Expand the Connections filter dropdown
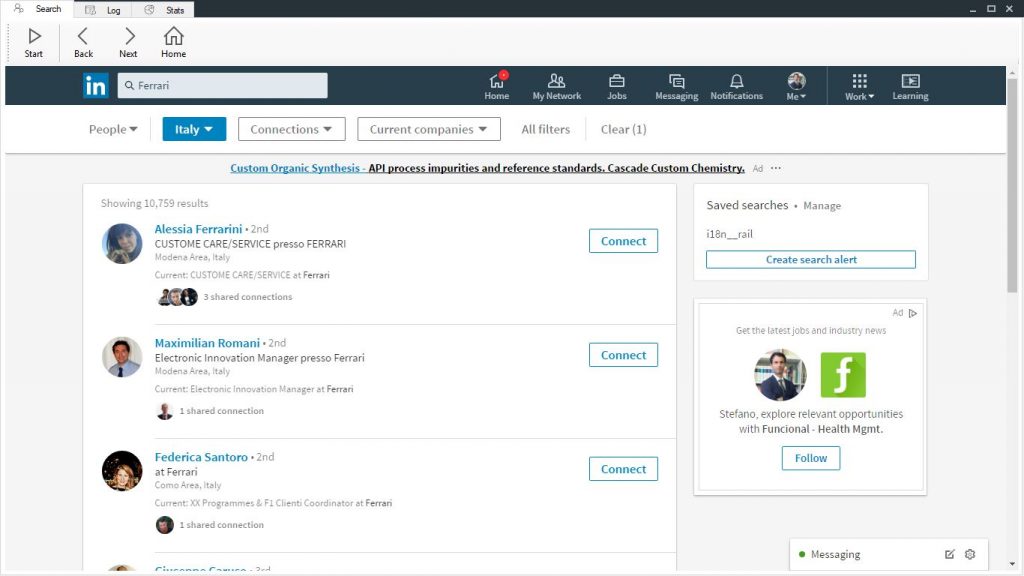The image size is (1024, 576). pyautogui.click(x=291, y=129)
